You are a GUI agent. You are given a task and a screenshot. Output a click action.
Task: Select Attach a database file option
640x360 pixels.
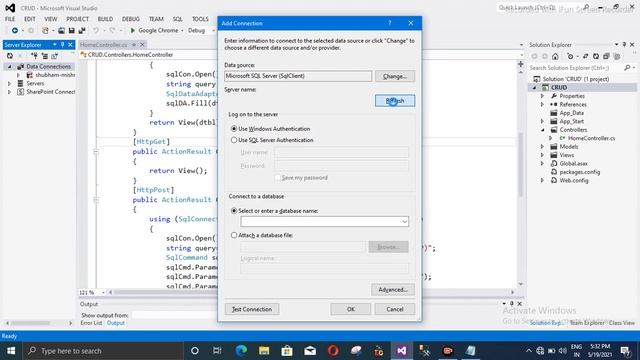tap(234, 235)
